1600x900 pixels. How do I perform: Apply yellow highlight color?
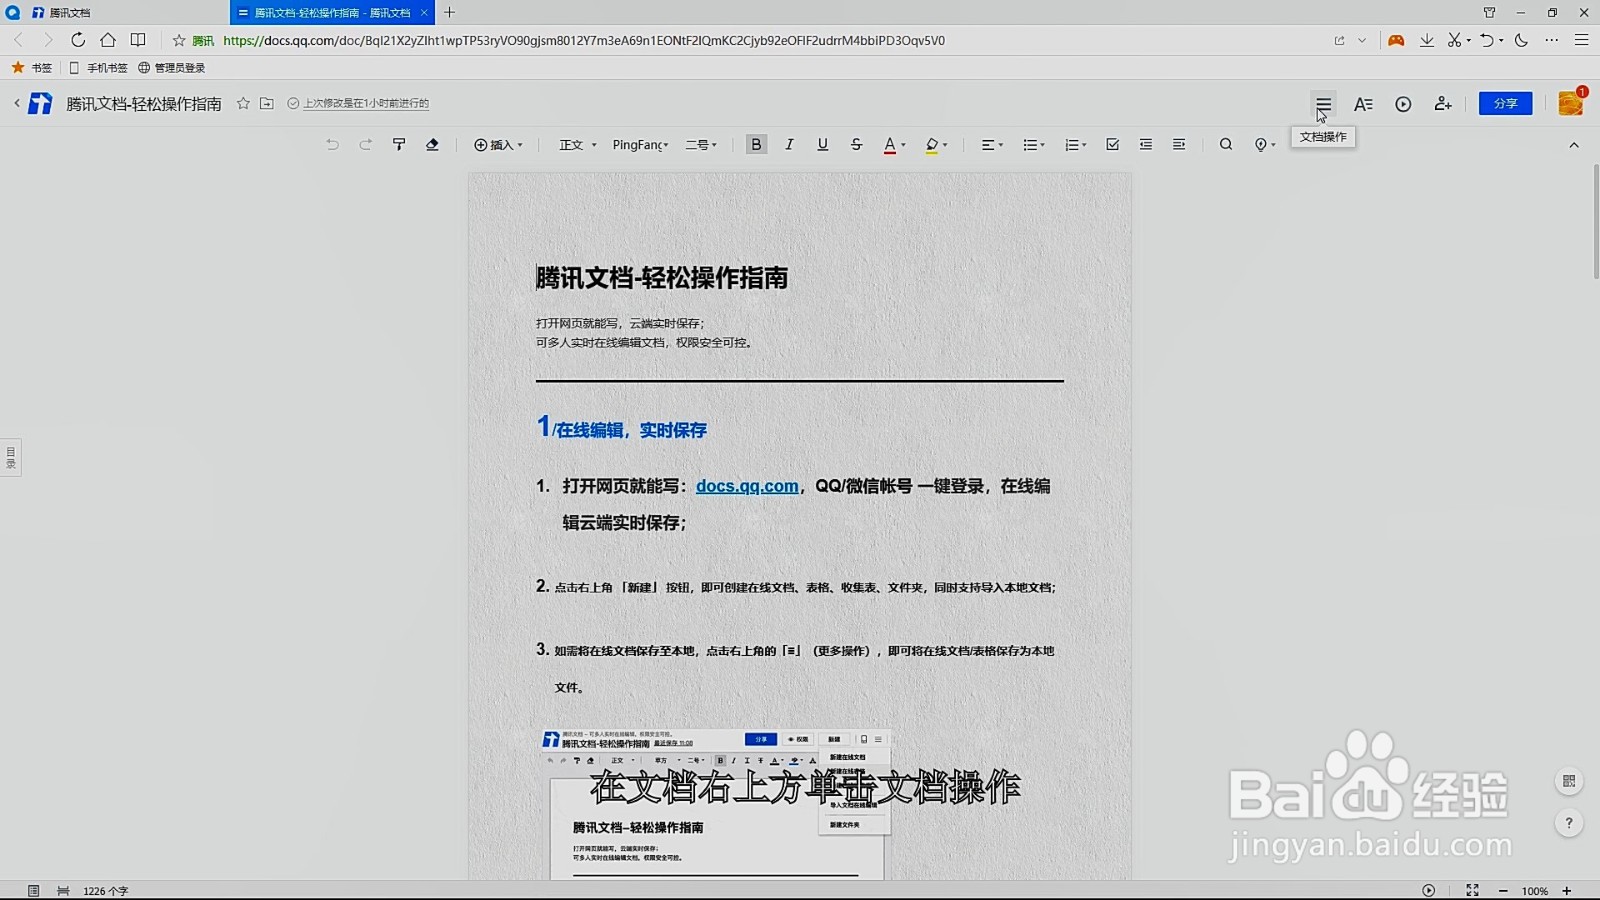932,145
